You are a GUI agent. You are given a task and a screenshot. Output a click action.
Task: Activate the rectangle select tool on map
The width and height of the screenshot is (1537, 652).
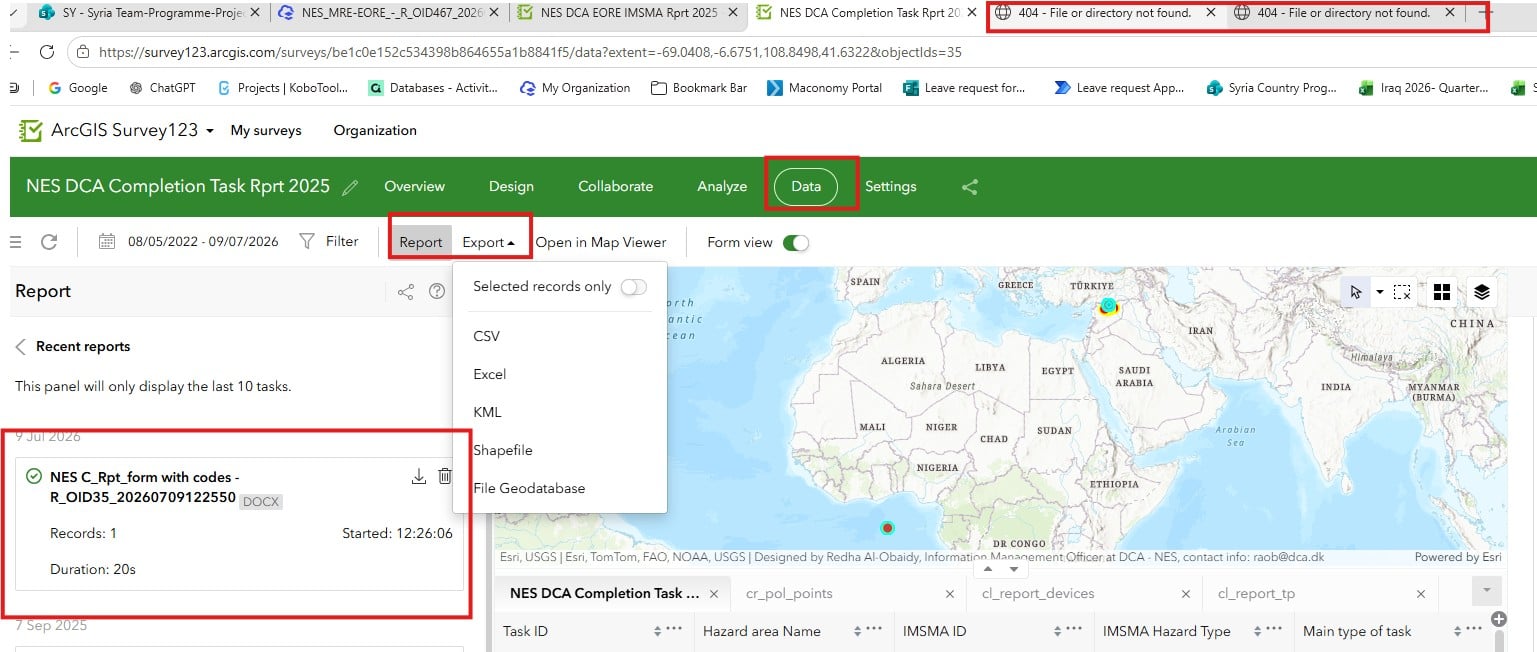pyautogui.click(x=1402, y=292)
